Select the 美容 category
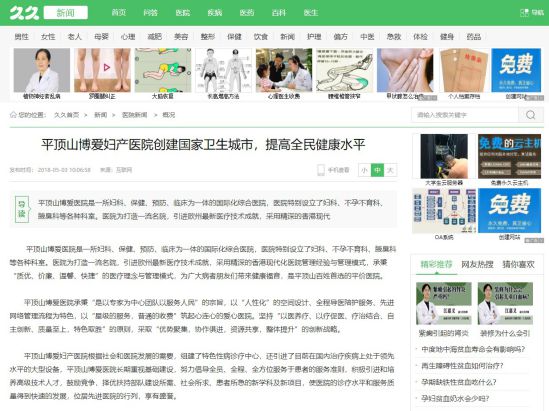This screenshot has height=411, width=549. point(181,36)
